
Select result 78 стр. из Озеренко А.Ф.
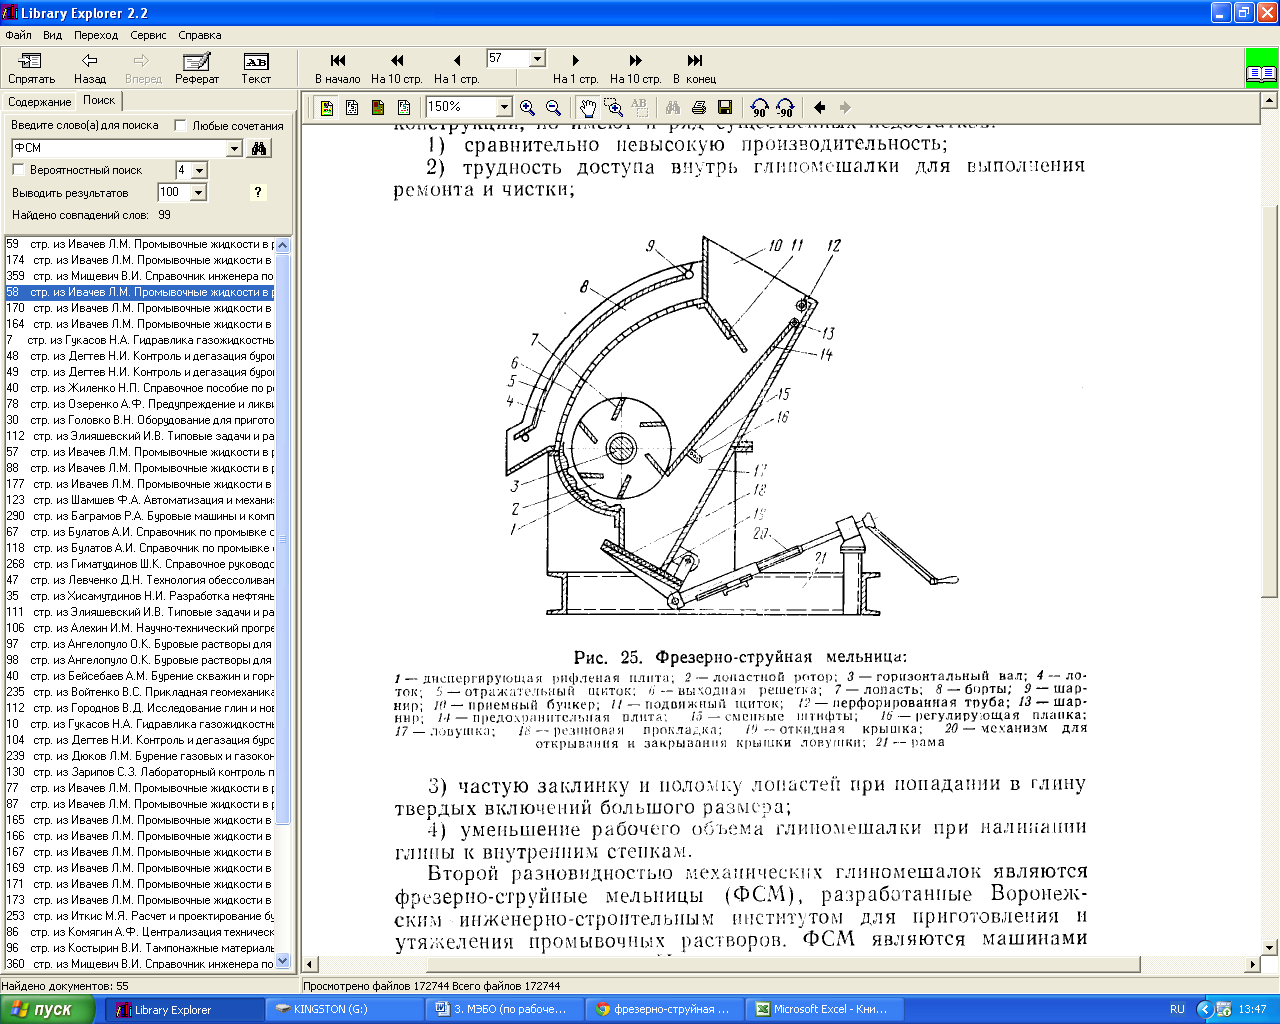coord(139,404)
